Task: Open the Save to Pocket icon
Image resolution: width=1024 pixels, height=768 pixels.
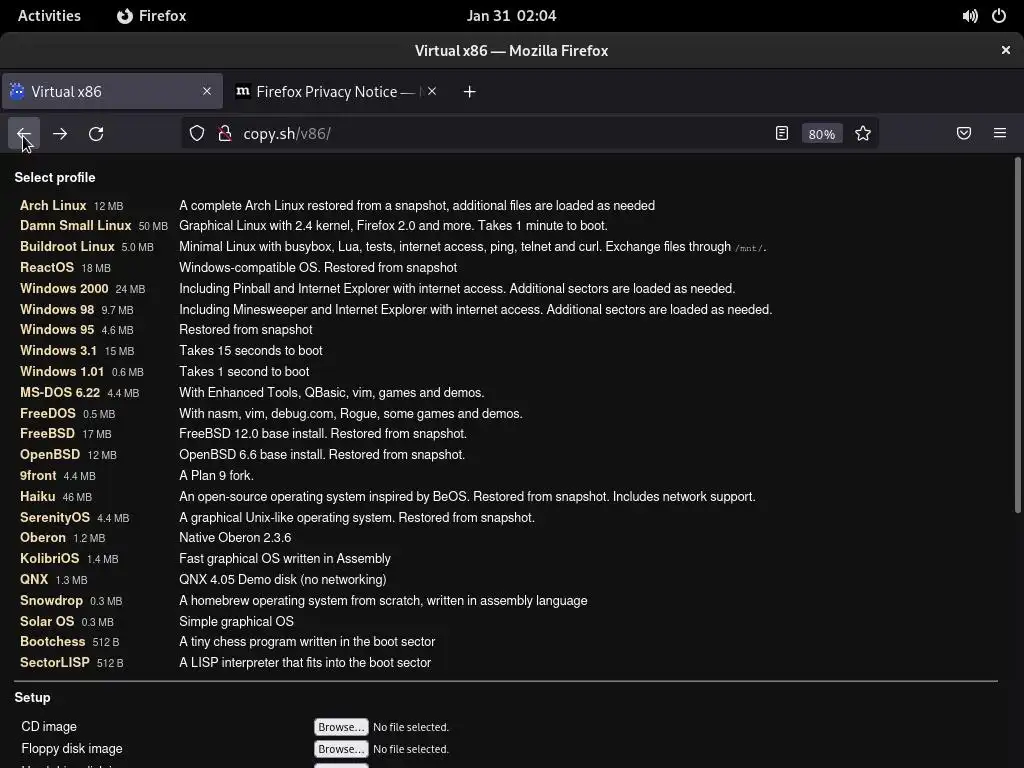Action: pos(964,134)
